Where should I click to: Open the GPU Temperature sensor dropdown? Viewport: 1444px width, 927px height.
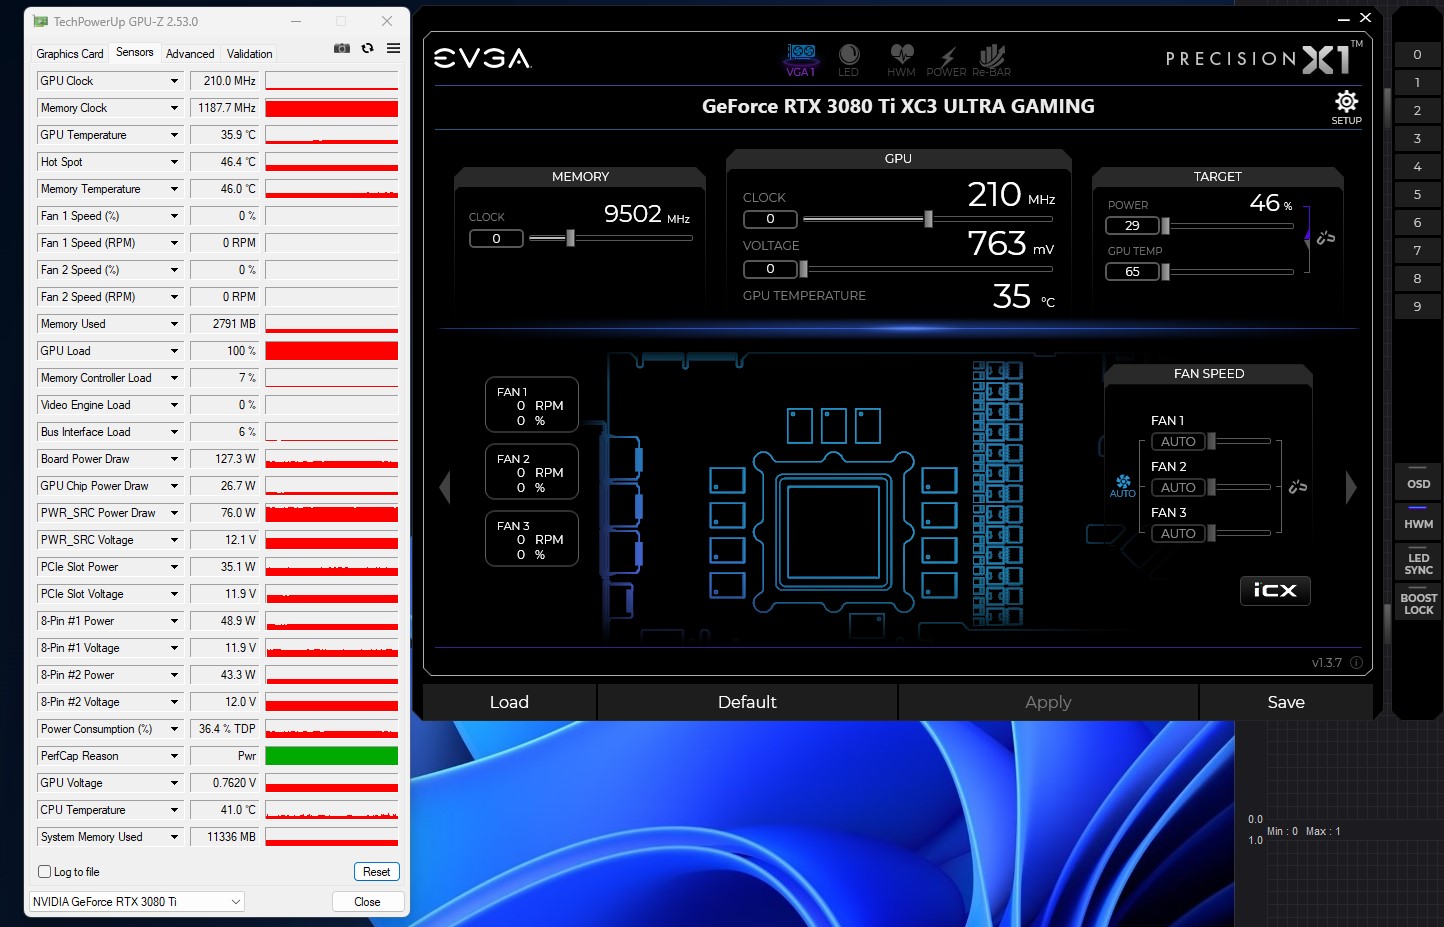point(174,135)
